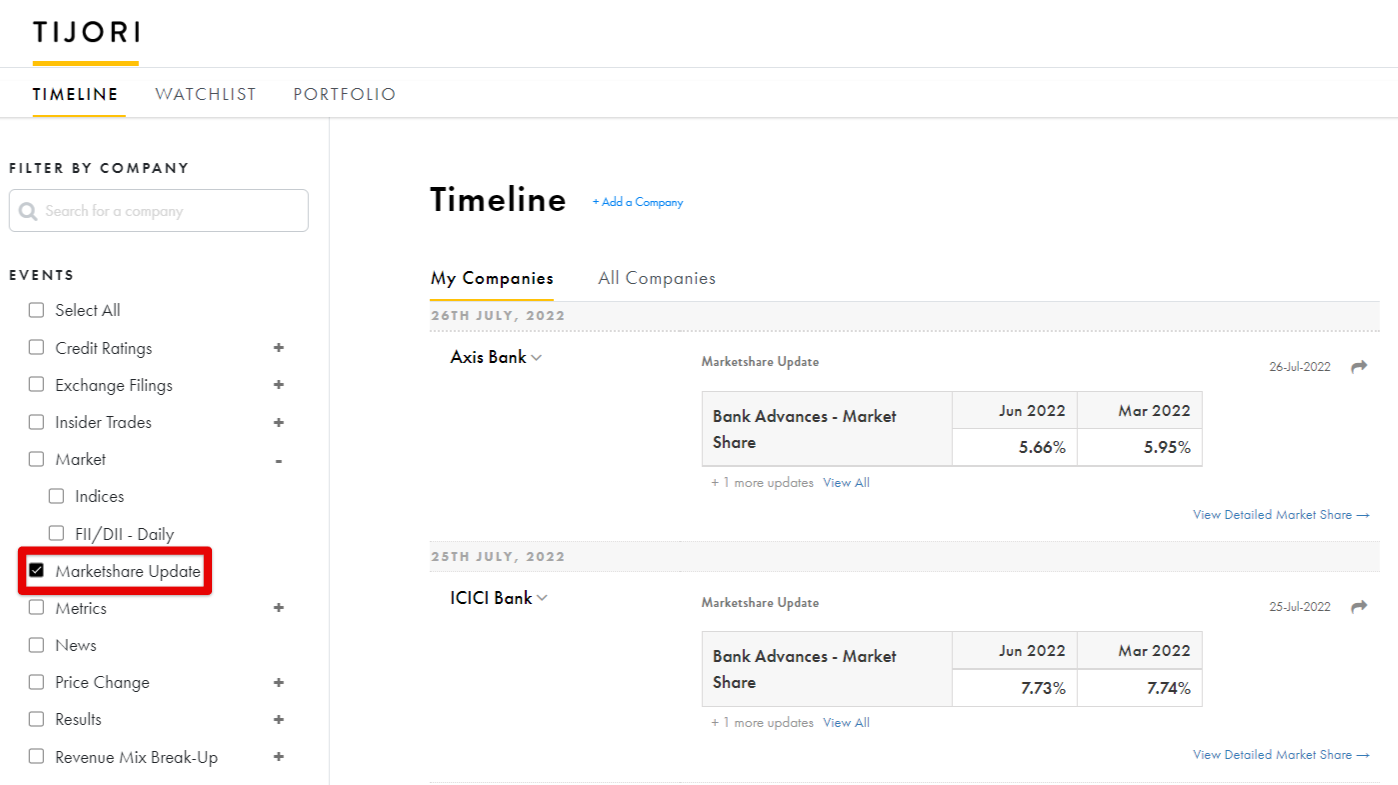The width and height of the screenshot is (1398, 785).
Task: Click Axis Bank's Bank Advances - Market Share label
Action: pos(805,429)
